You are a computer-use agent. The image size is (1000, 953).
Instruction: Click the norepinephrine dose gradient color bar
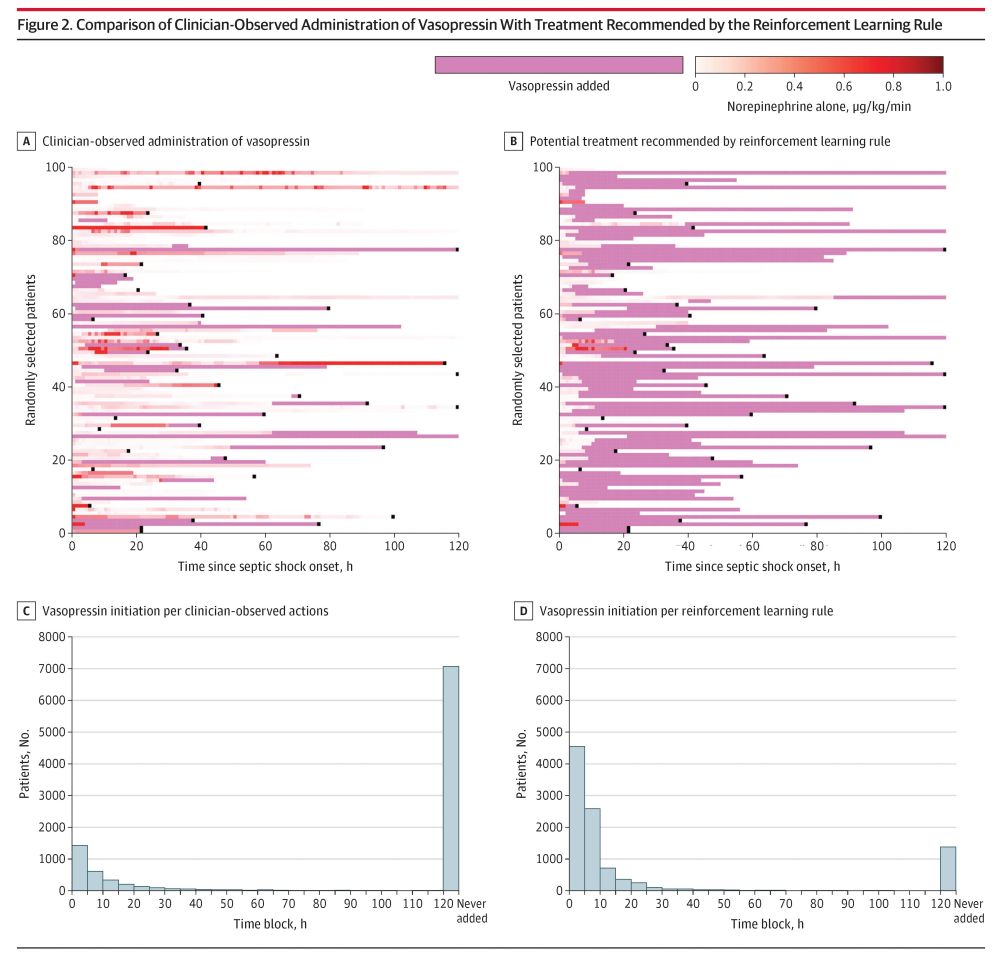point(819,65)
